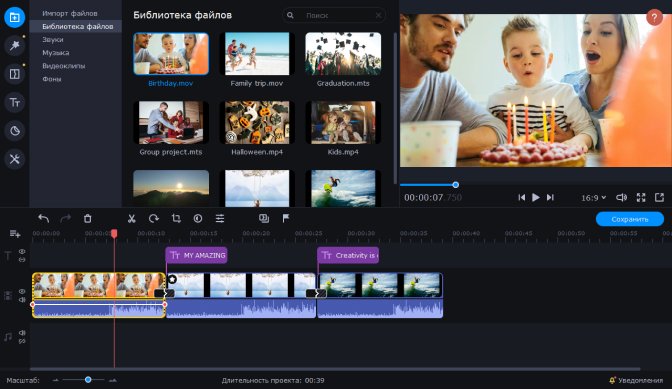This screenshot has height=389, width=672.
Task: Undo the last action
Action: pos(43,218)
